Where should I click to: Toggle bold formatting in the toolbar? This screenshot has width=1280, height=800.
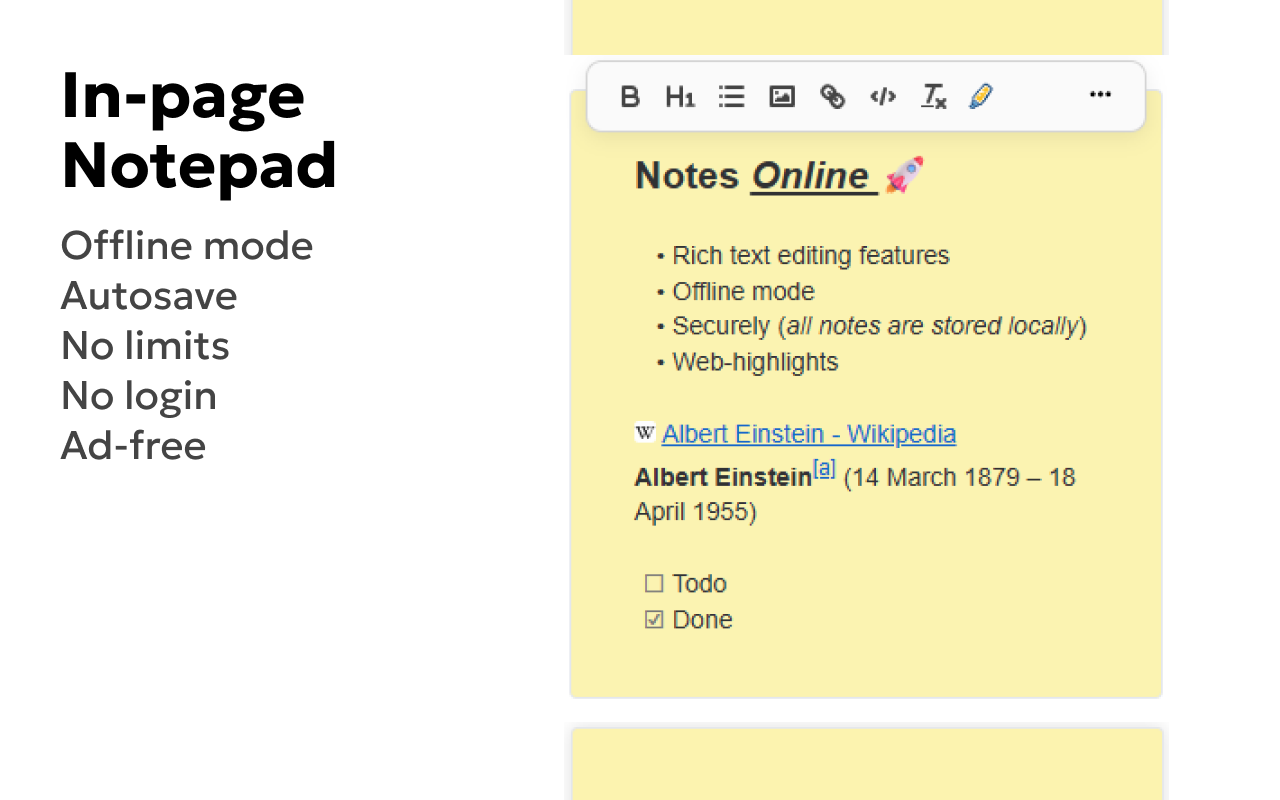[630, 96]
